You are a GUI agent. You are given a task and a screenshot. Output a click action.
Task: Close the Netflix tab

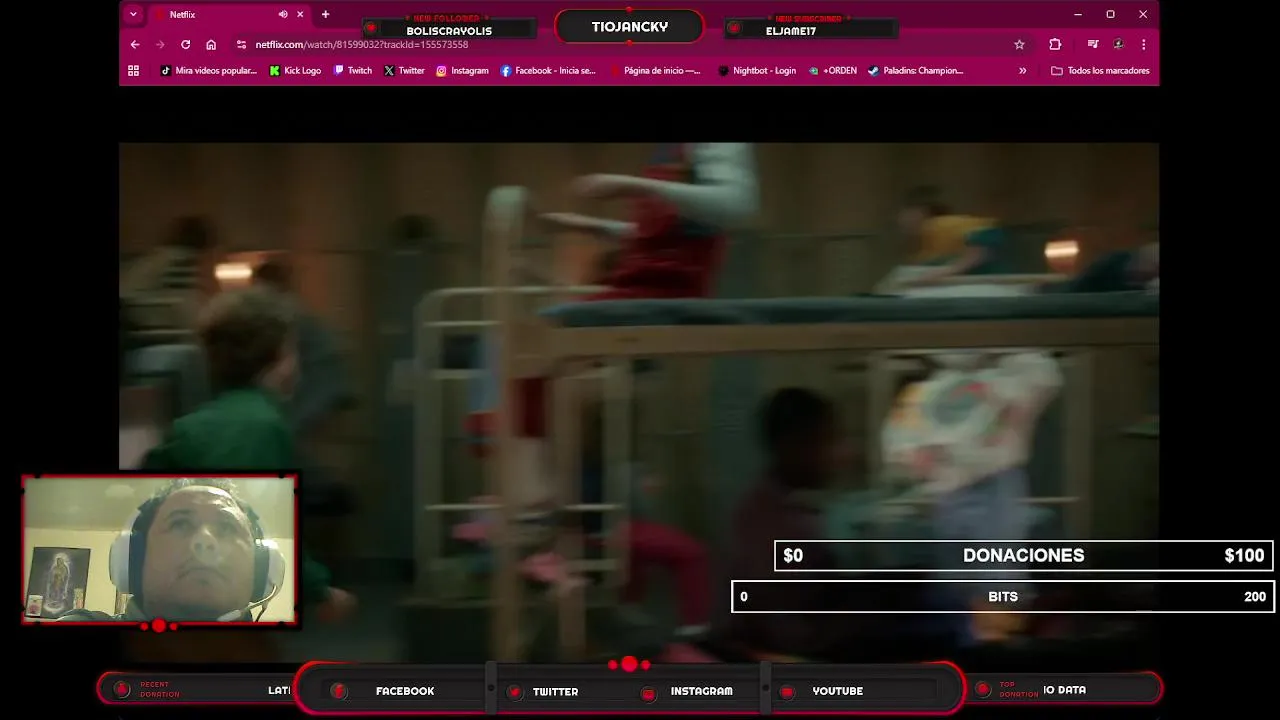point(300,14)
